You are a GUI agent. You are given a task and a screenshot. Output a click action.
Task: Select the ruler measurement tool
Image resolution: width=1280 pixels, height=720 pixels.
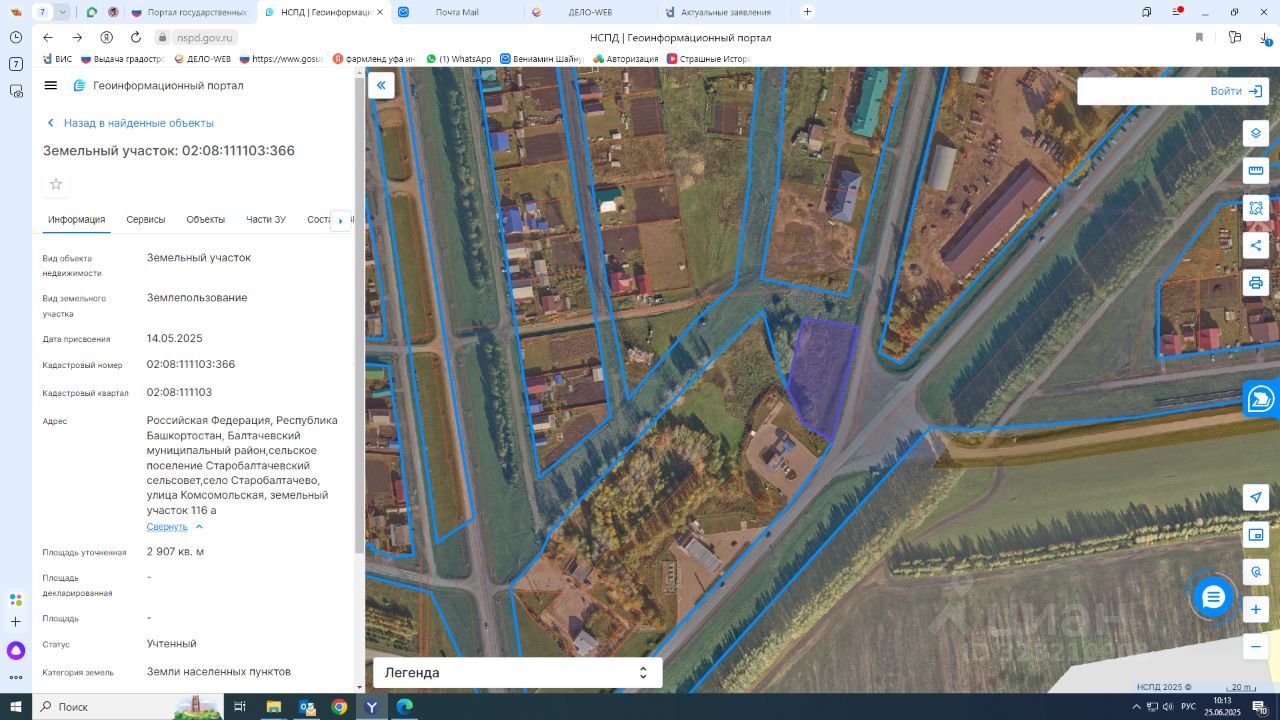click(1256, 170)
